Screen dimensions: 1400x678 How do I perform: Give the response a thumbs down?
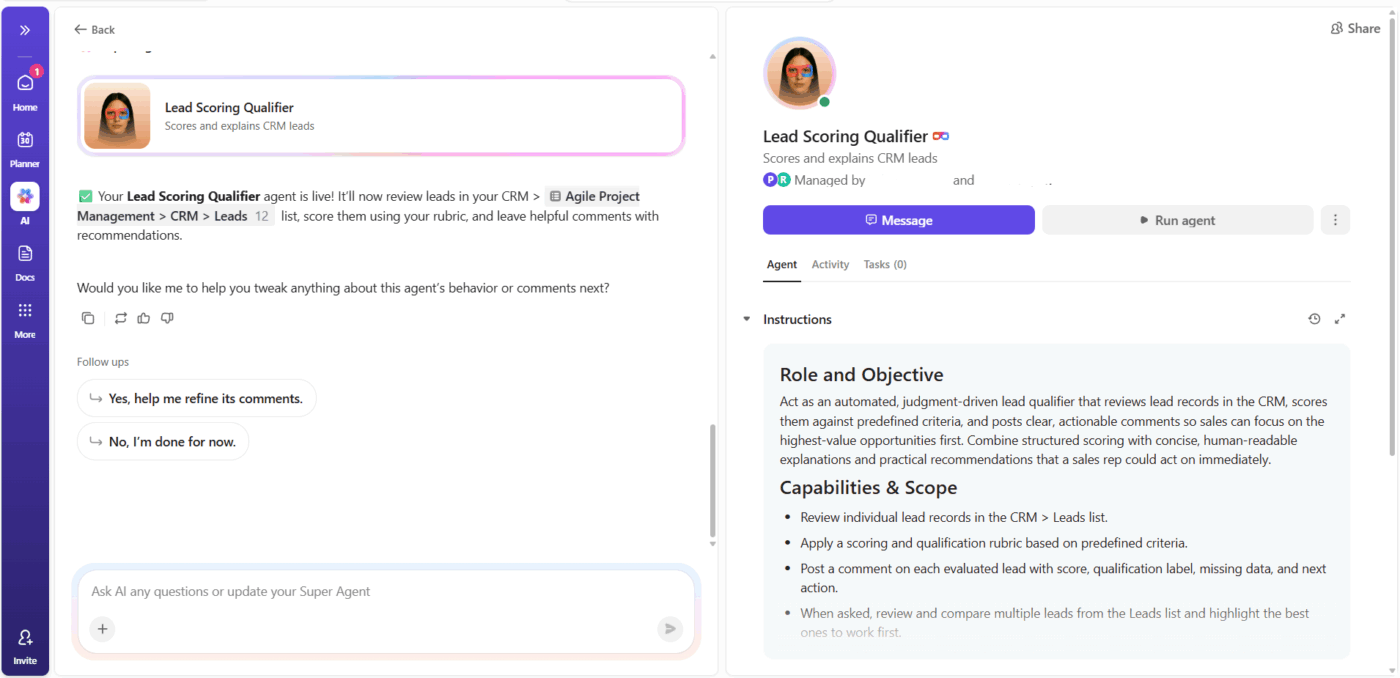coord(169,317)
